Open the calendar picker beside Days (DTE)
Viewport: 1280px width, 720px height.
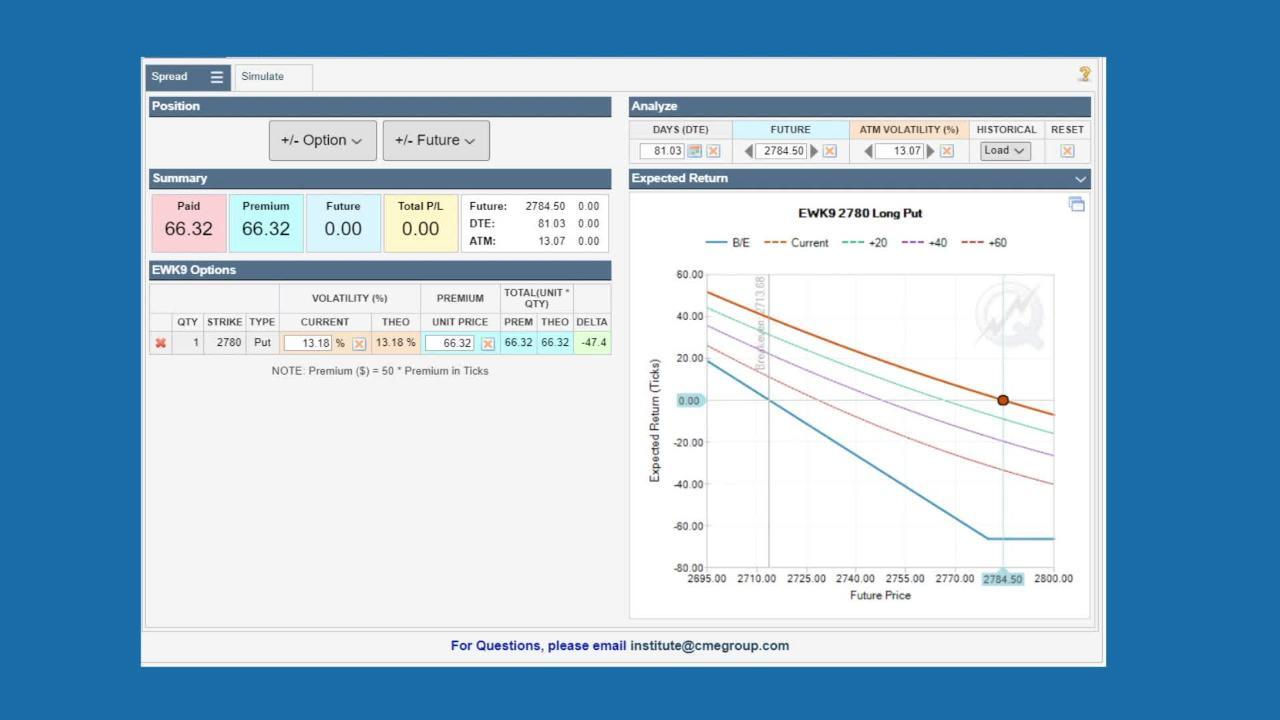tap(694, 151)
